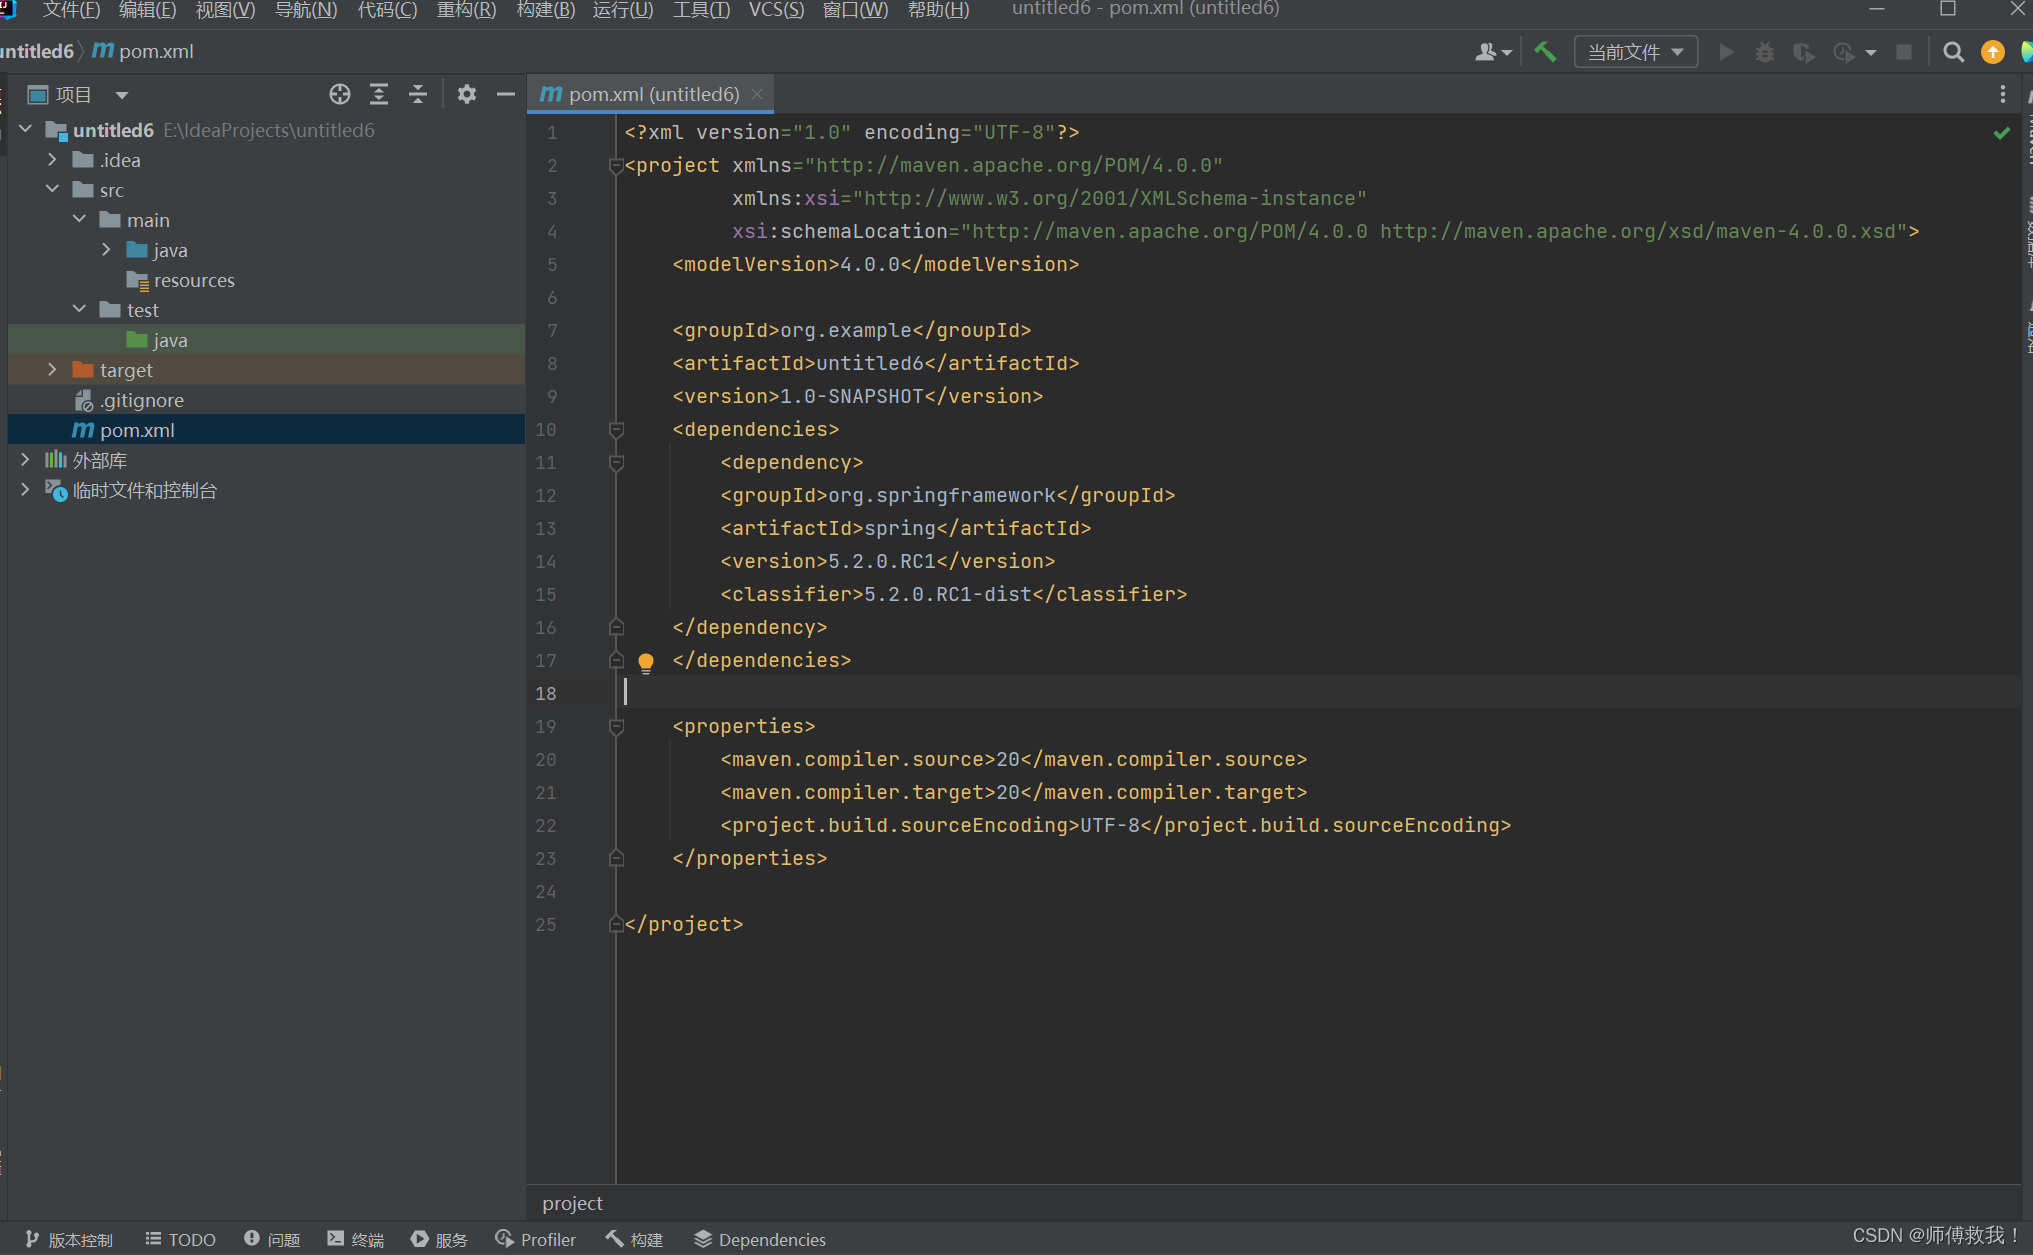
Task: Open the user account icon menu
Action: pos(1493,52)
